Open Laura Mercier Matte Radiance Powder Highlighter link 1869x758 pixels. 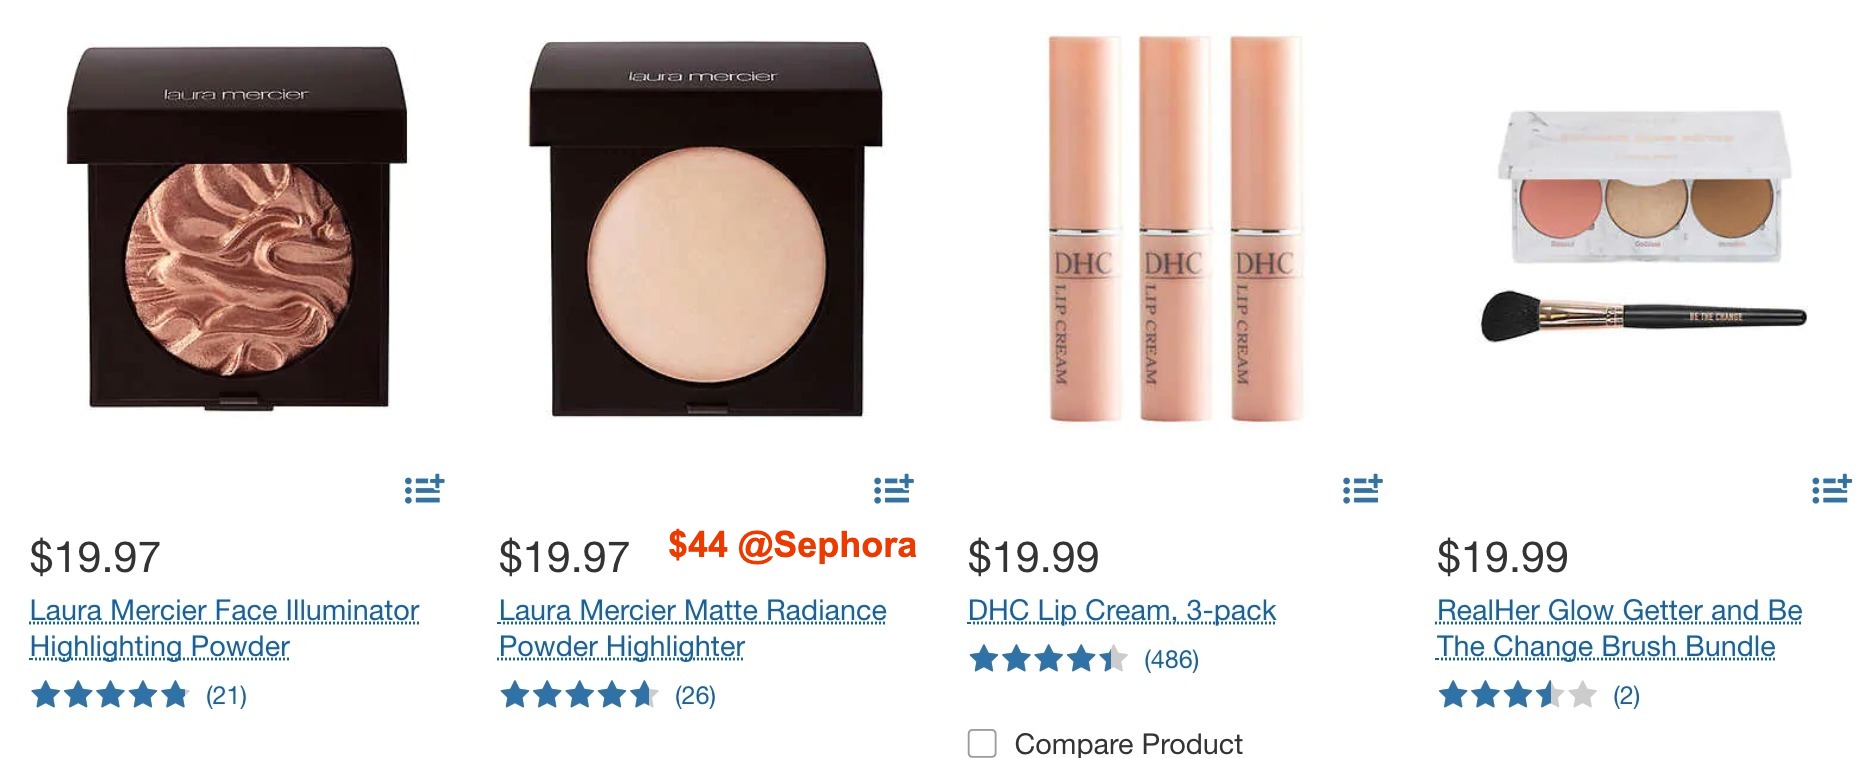point(692,628)
